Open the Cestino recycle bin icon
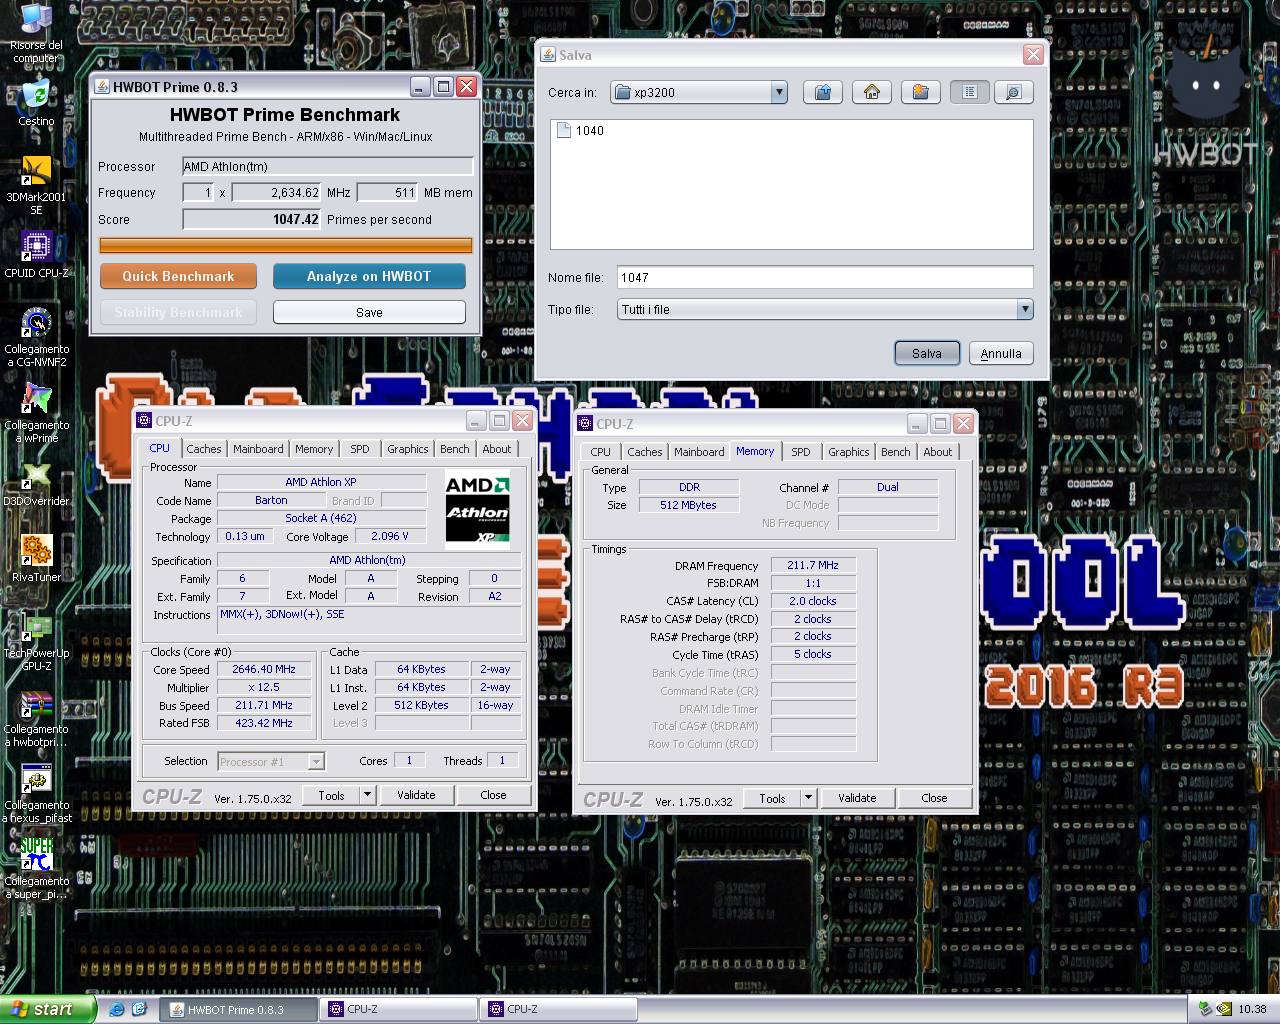Viewport: 1280px width, 1024px height. point(36,100)
